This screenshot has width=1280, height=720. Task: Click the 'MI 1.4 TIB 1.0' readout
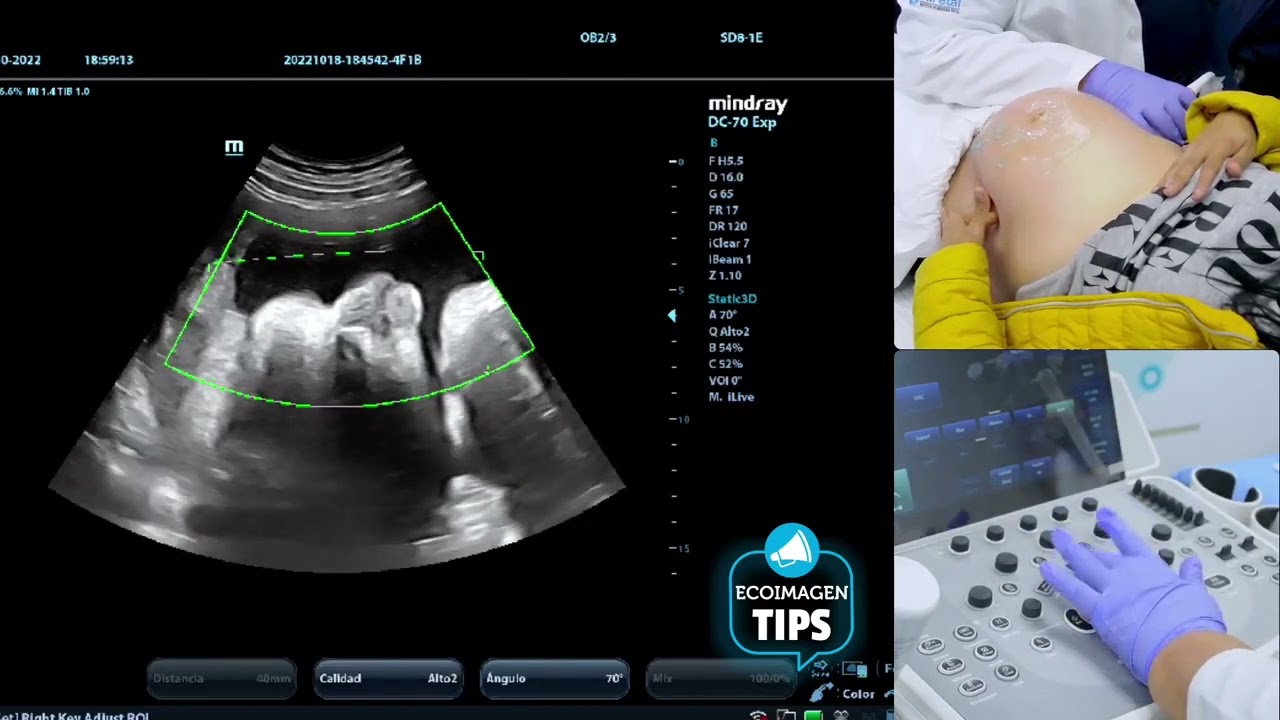(x=58, y=91)
